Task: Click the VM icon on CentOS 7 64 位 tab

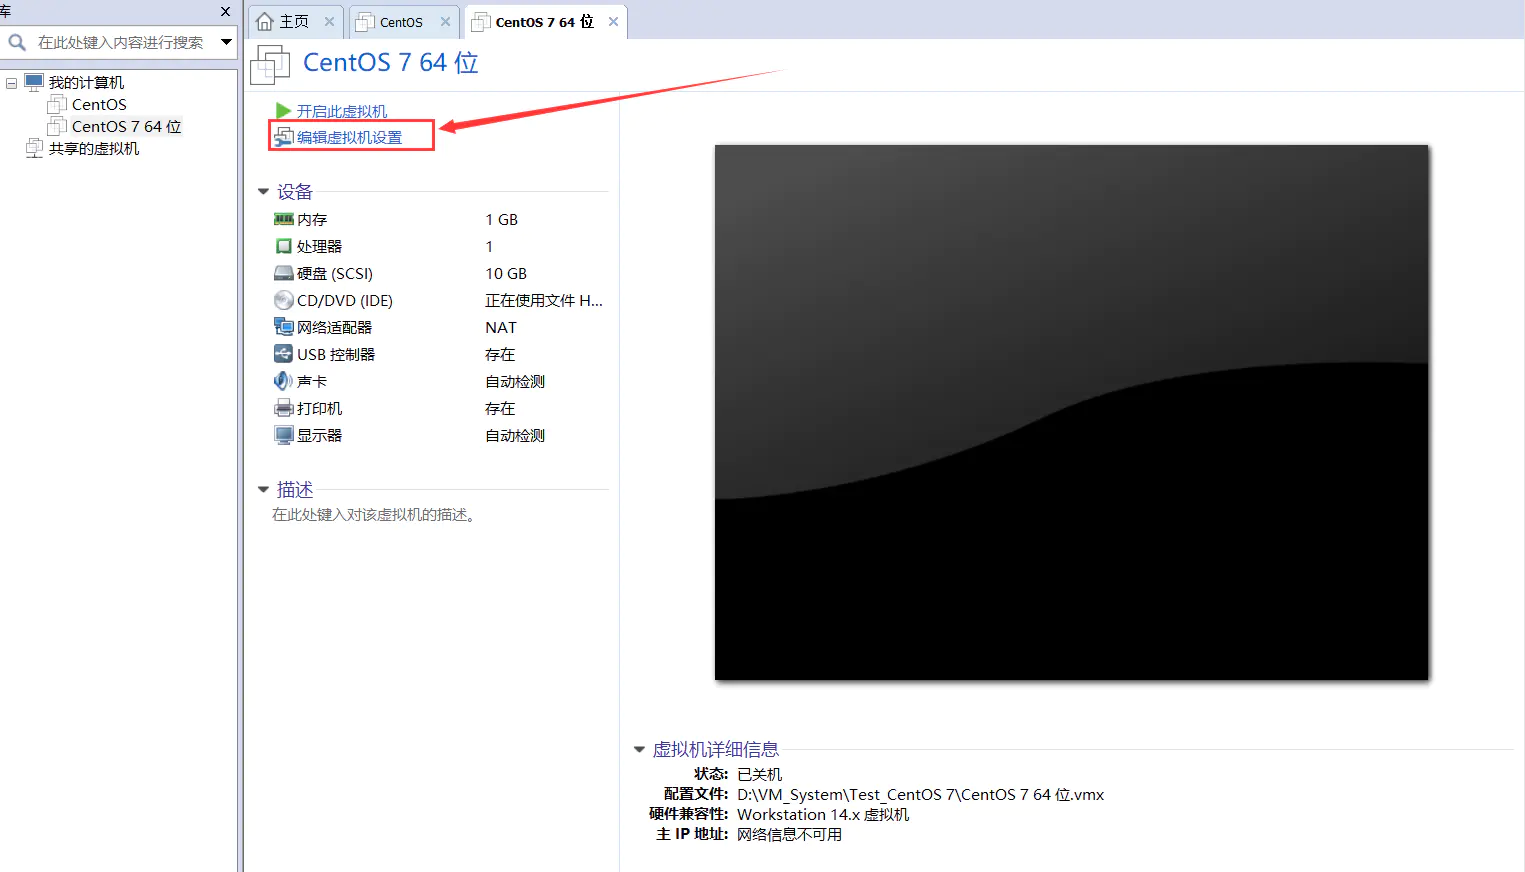Action: point(481,22)
